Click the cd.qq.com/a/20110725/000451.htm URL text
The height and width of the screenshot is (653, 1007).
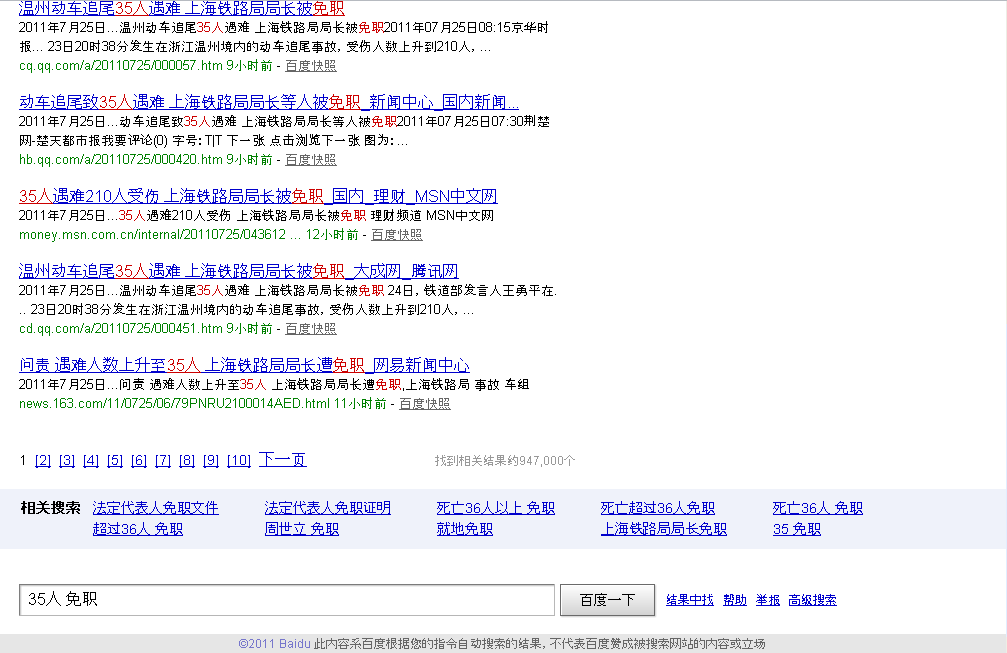pyautogui.click(x=121, y=328)
